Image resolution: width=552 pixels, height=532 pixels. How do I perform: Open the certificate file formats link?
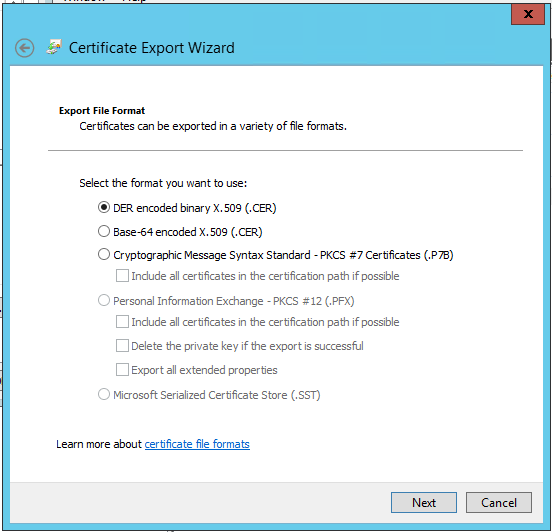(x=197, y=444)
